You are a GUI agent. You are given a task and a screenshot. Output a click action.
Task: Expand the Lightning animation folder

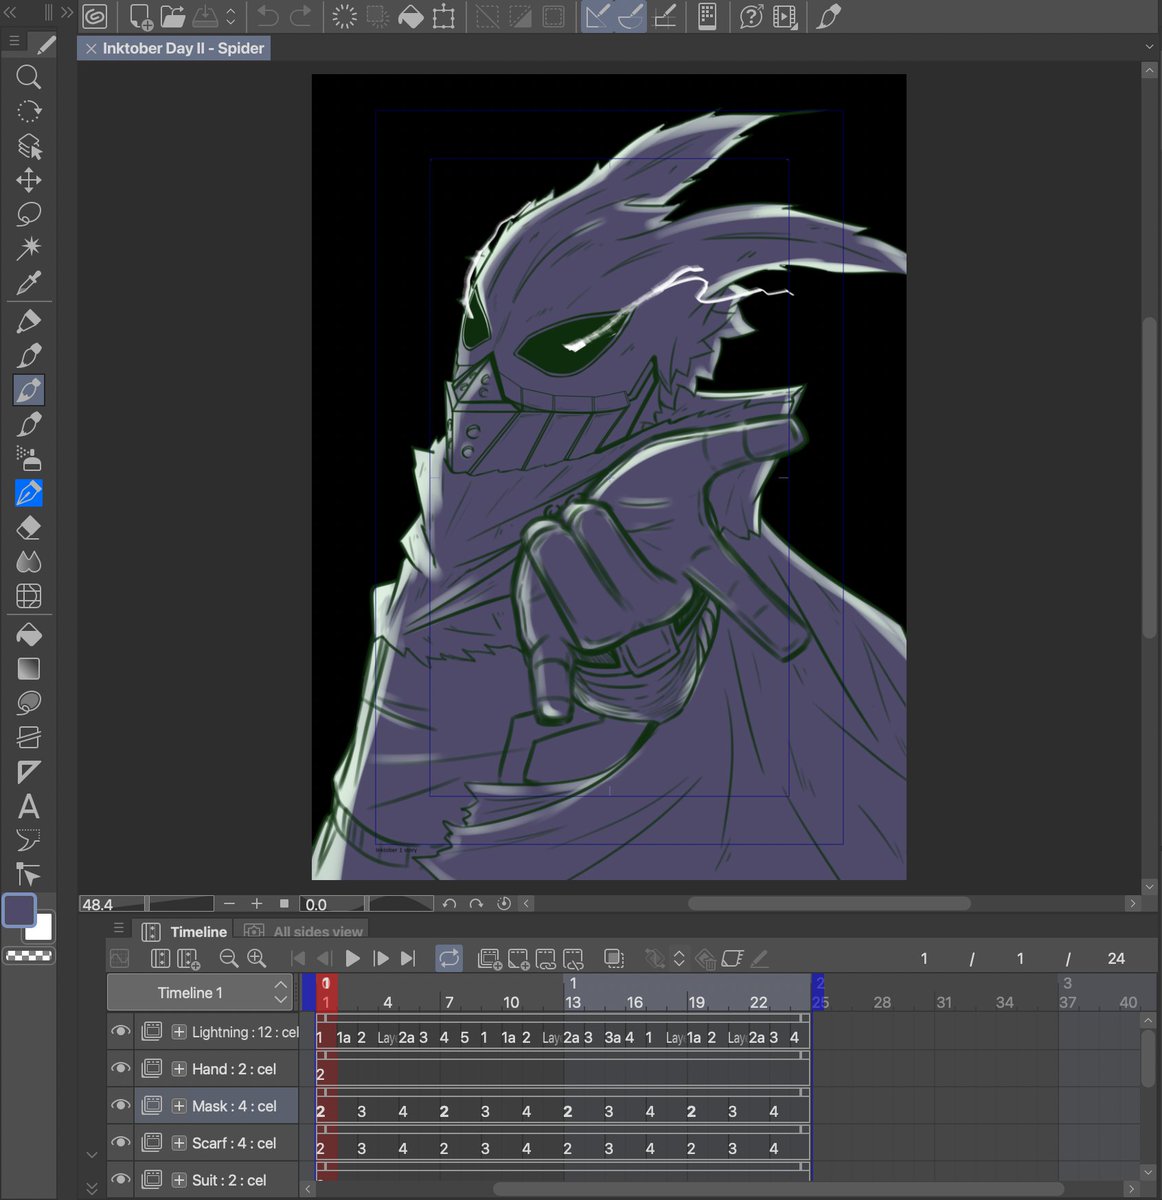178,1032
